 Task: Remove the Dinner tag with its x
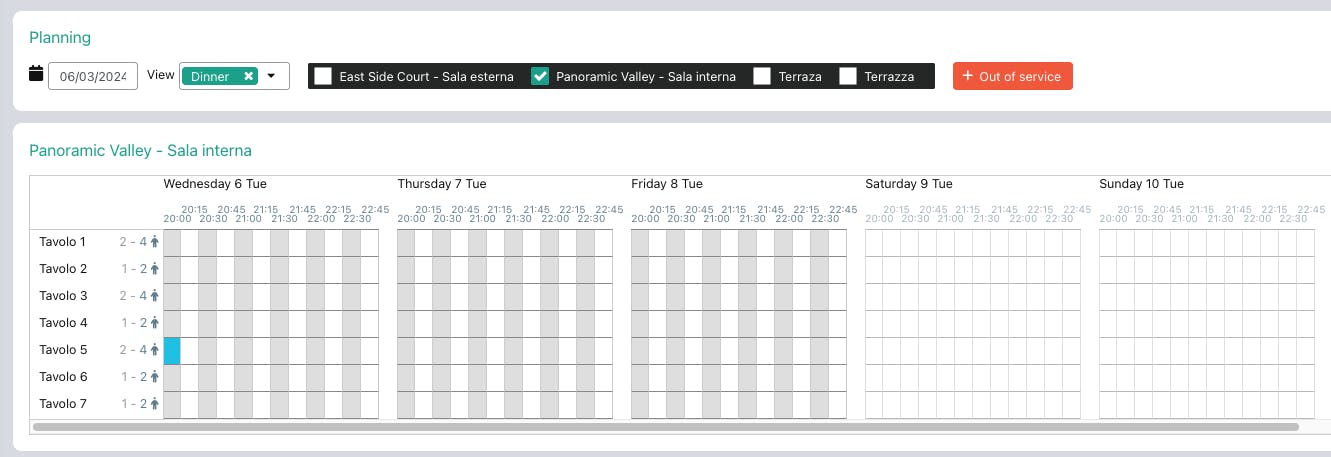pos(249,76)
